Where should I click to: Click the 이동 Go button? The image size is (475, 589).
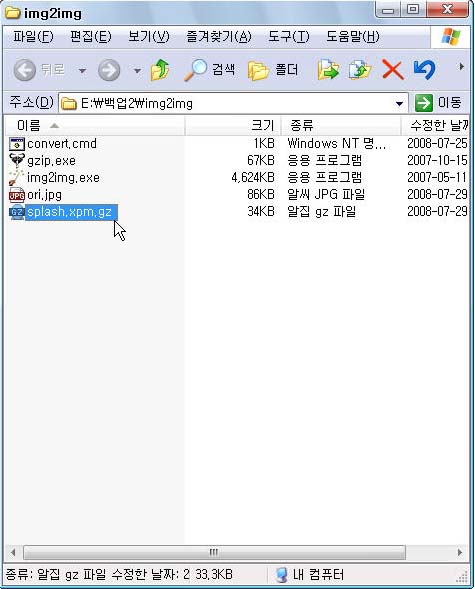(439, 103)
